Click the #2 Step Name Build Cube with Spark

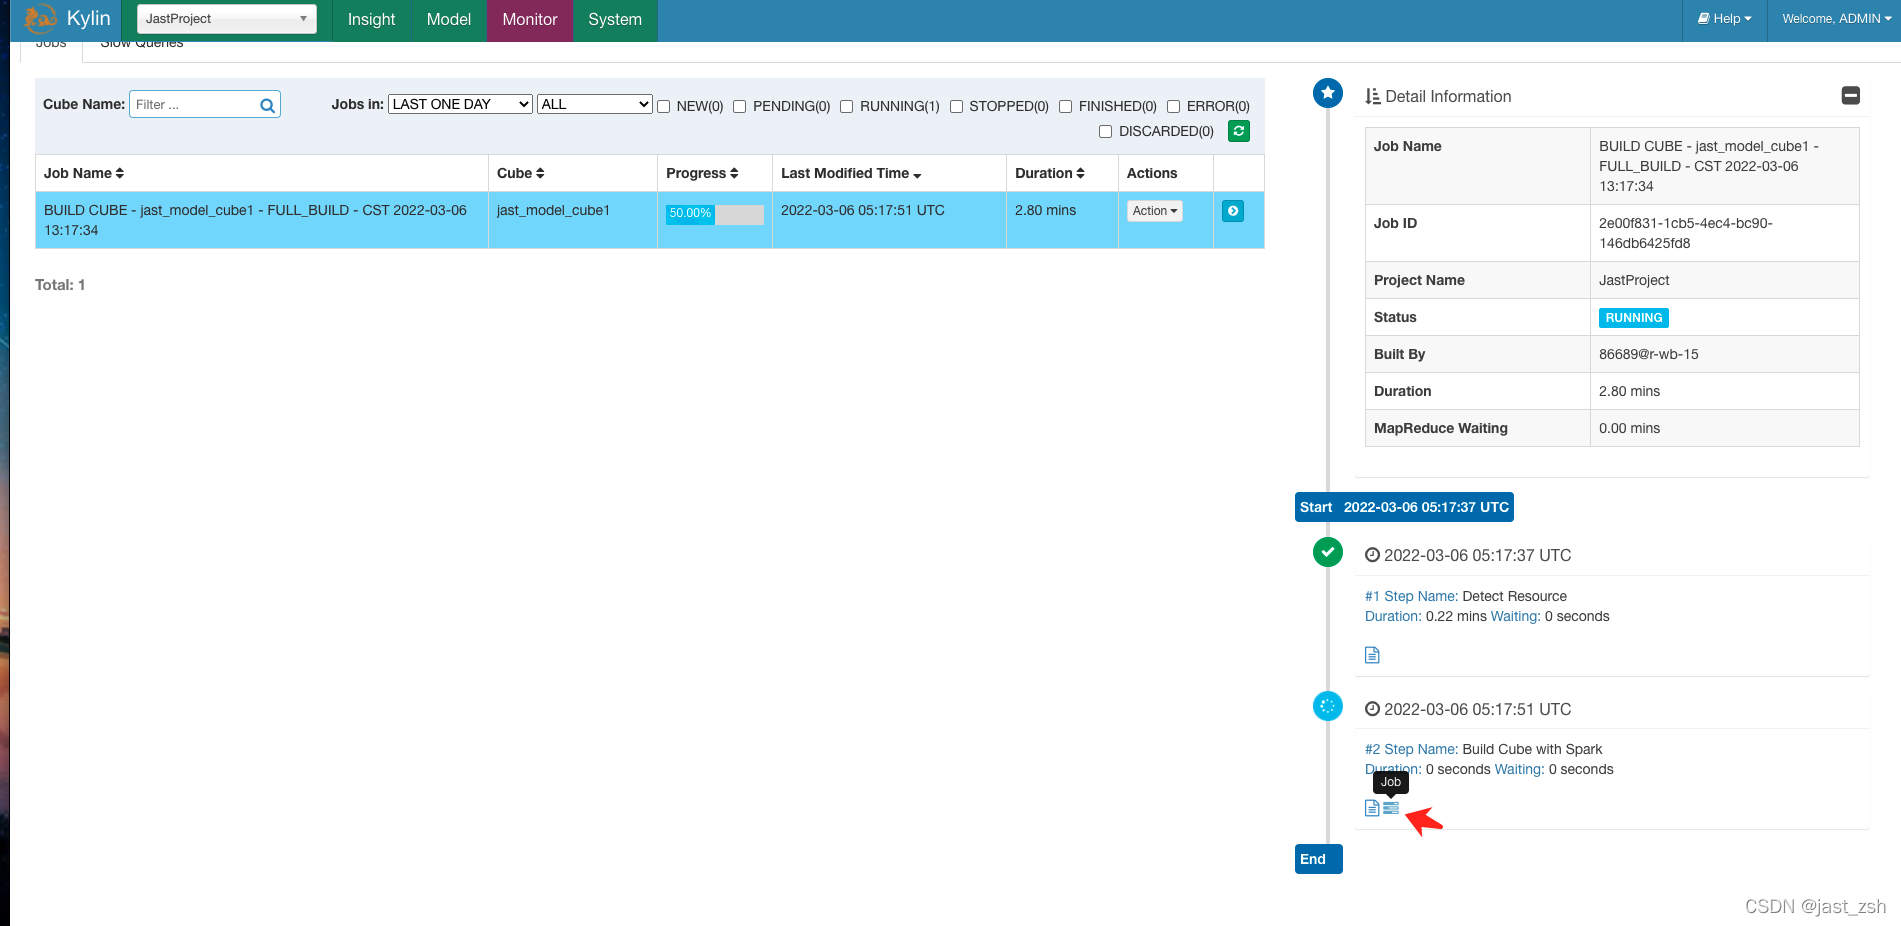click(1483, 749)
